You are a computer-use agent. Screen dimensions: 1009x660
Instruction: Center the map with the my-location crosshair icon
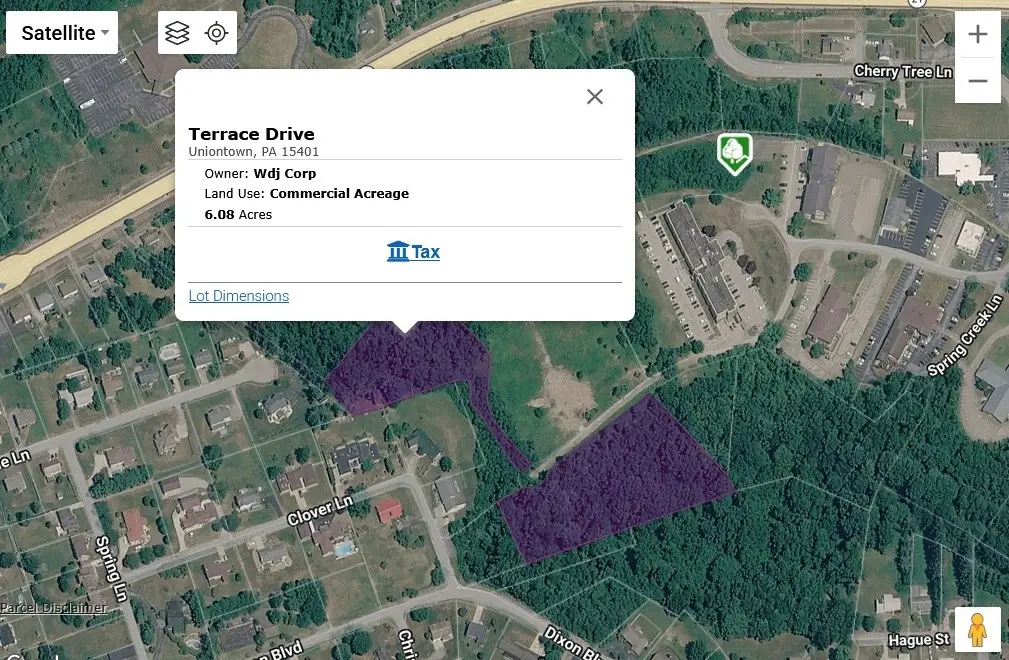pos(216,32)
